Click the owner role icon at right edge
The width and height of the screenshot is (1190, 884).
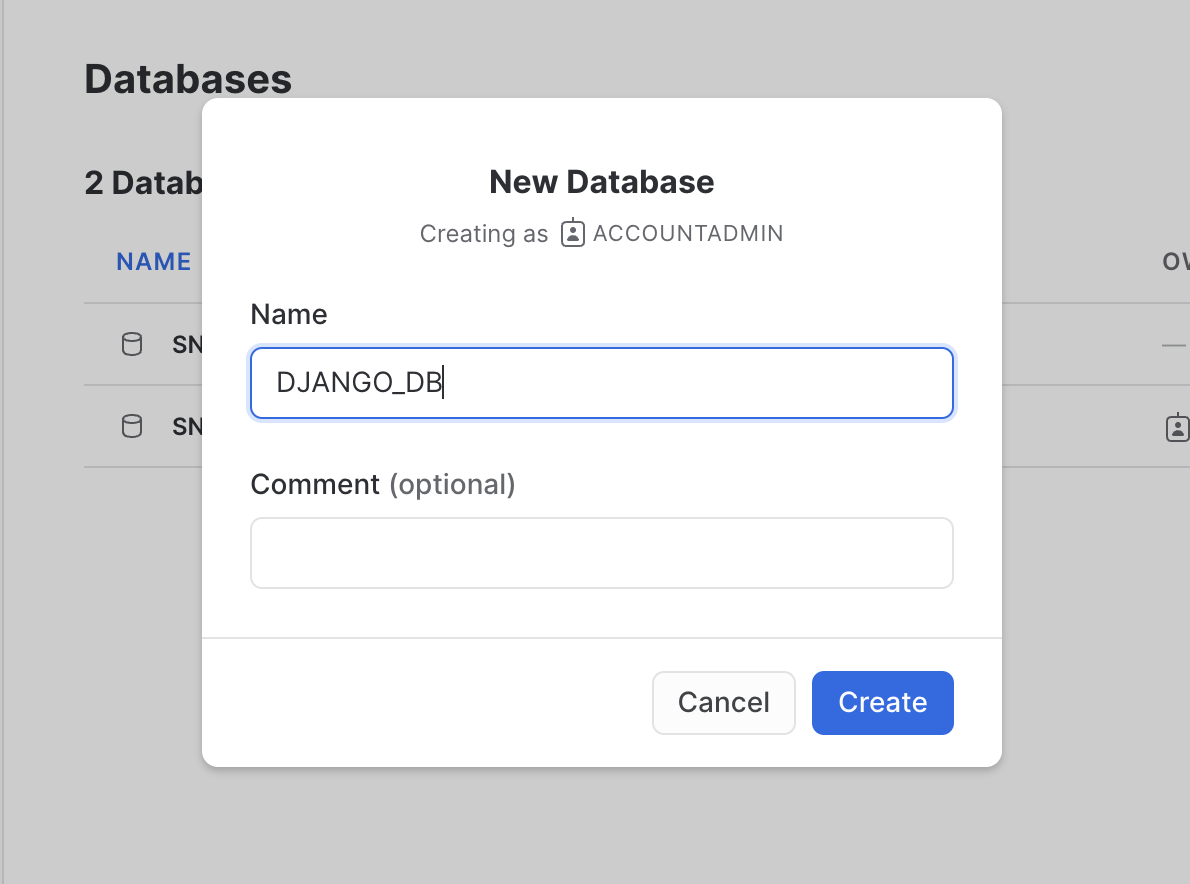[x=1177, y=428]
